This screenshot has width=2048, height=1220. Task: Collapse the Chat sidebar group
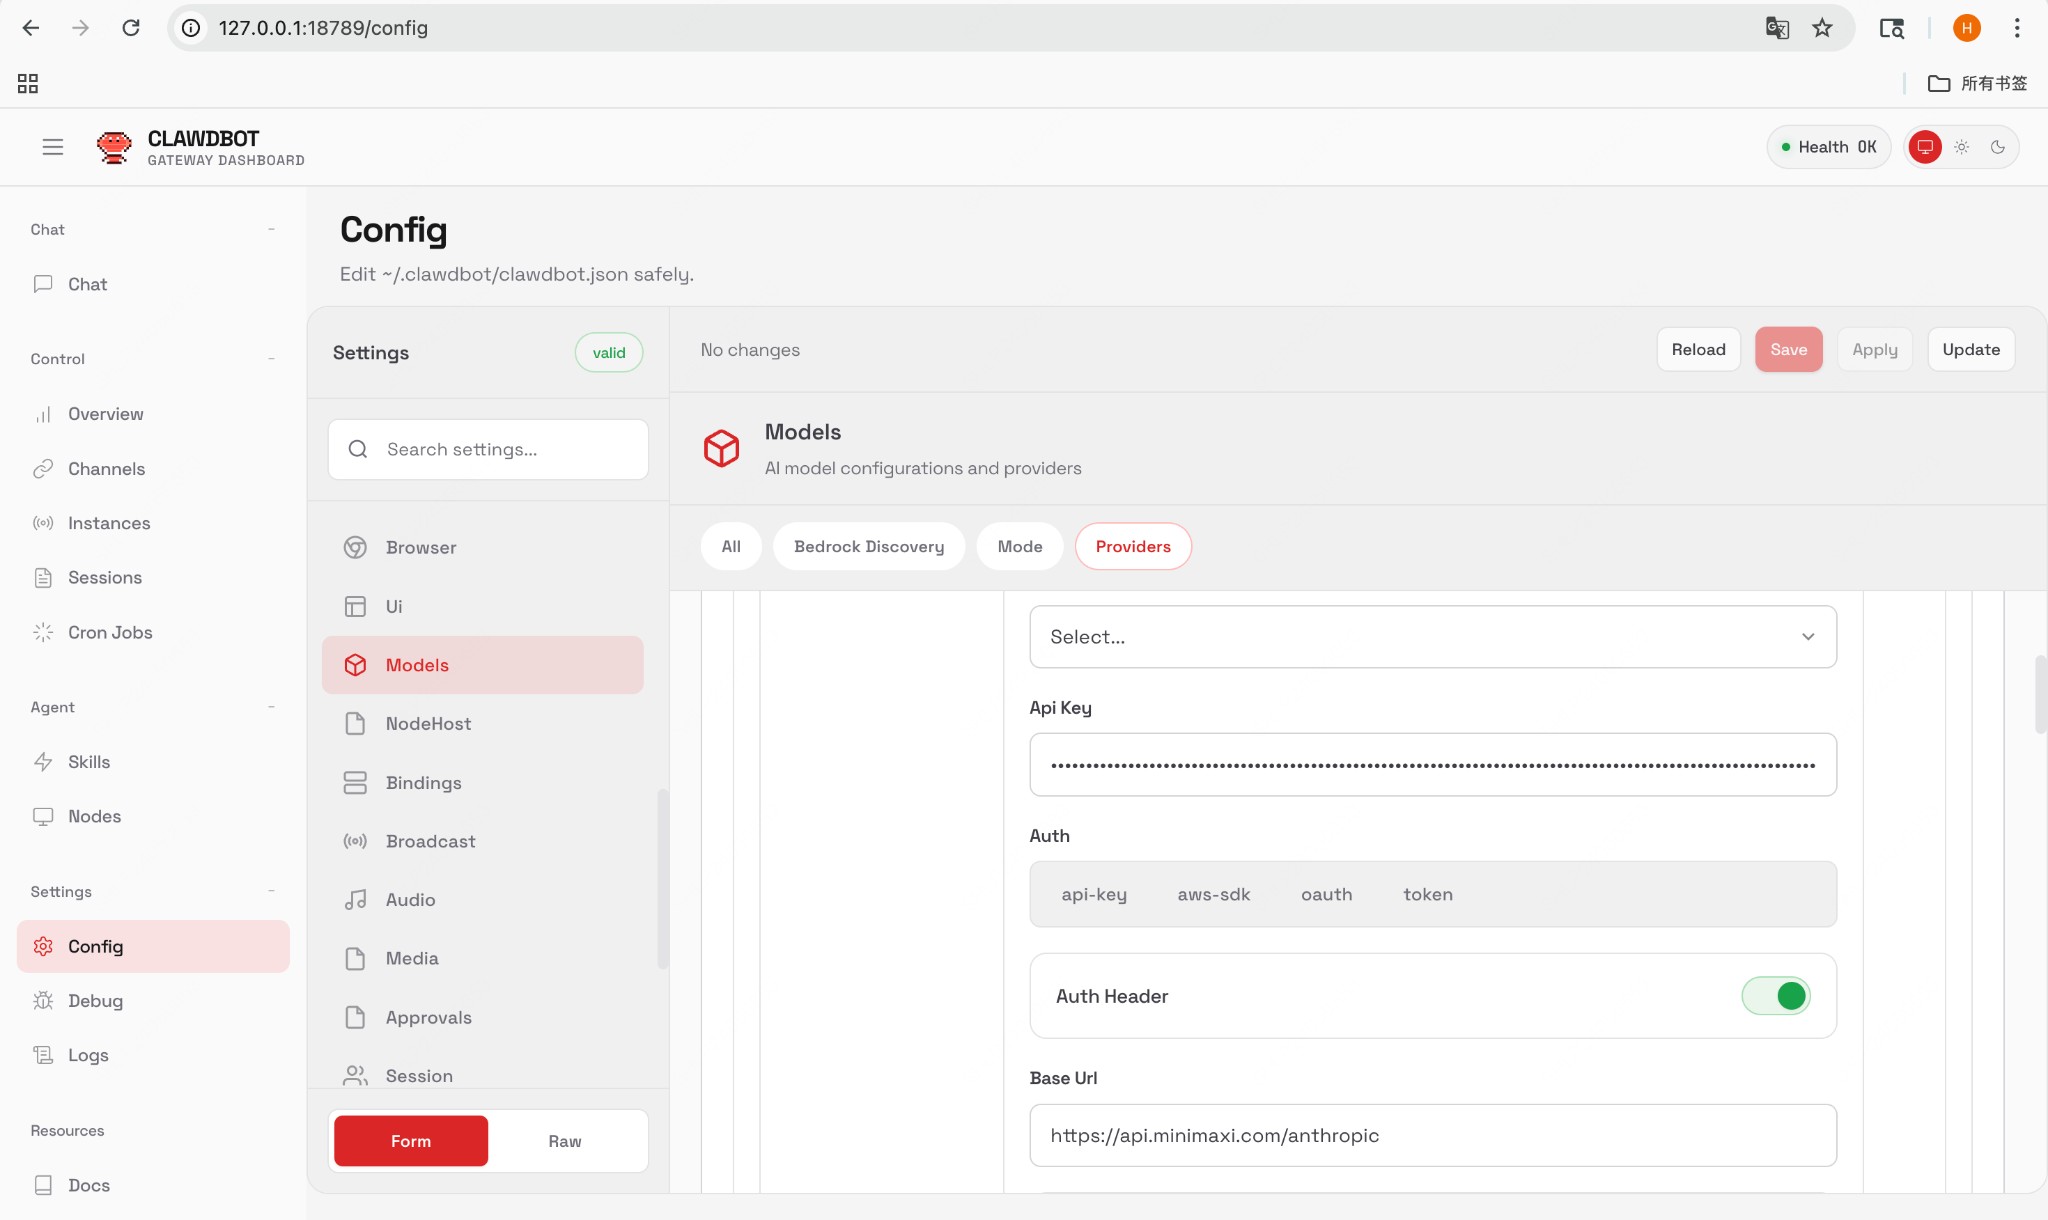pyautogui.click(x=271, y=229)
